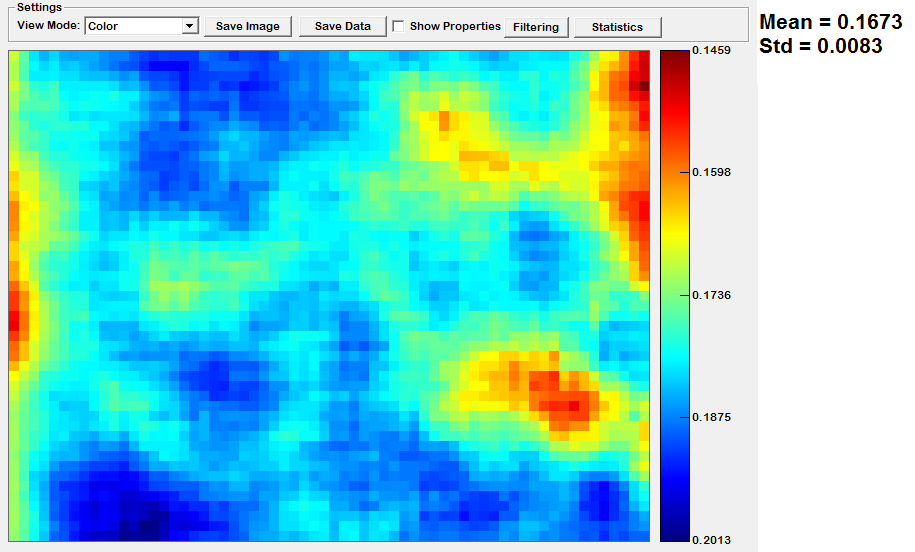This screenshot has width=915, height=552.
Task: Click the Save Data button
Action: (x=342, y=27)
